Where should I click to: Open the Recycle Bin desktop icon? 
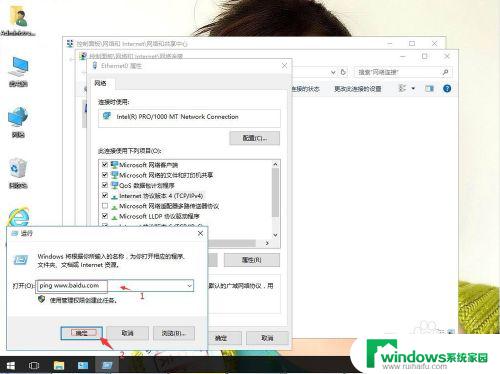pyautogui.click(x=18, y=173)
